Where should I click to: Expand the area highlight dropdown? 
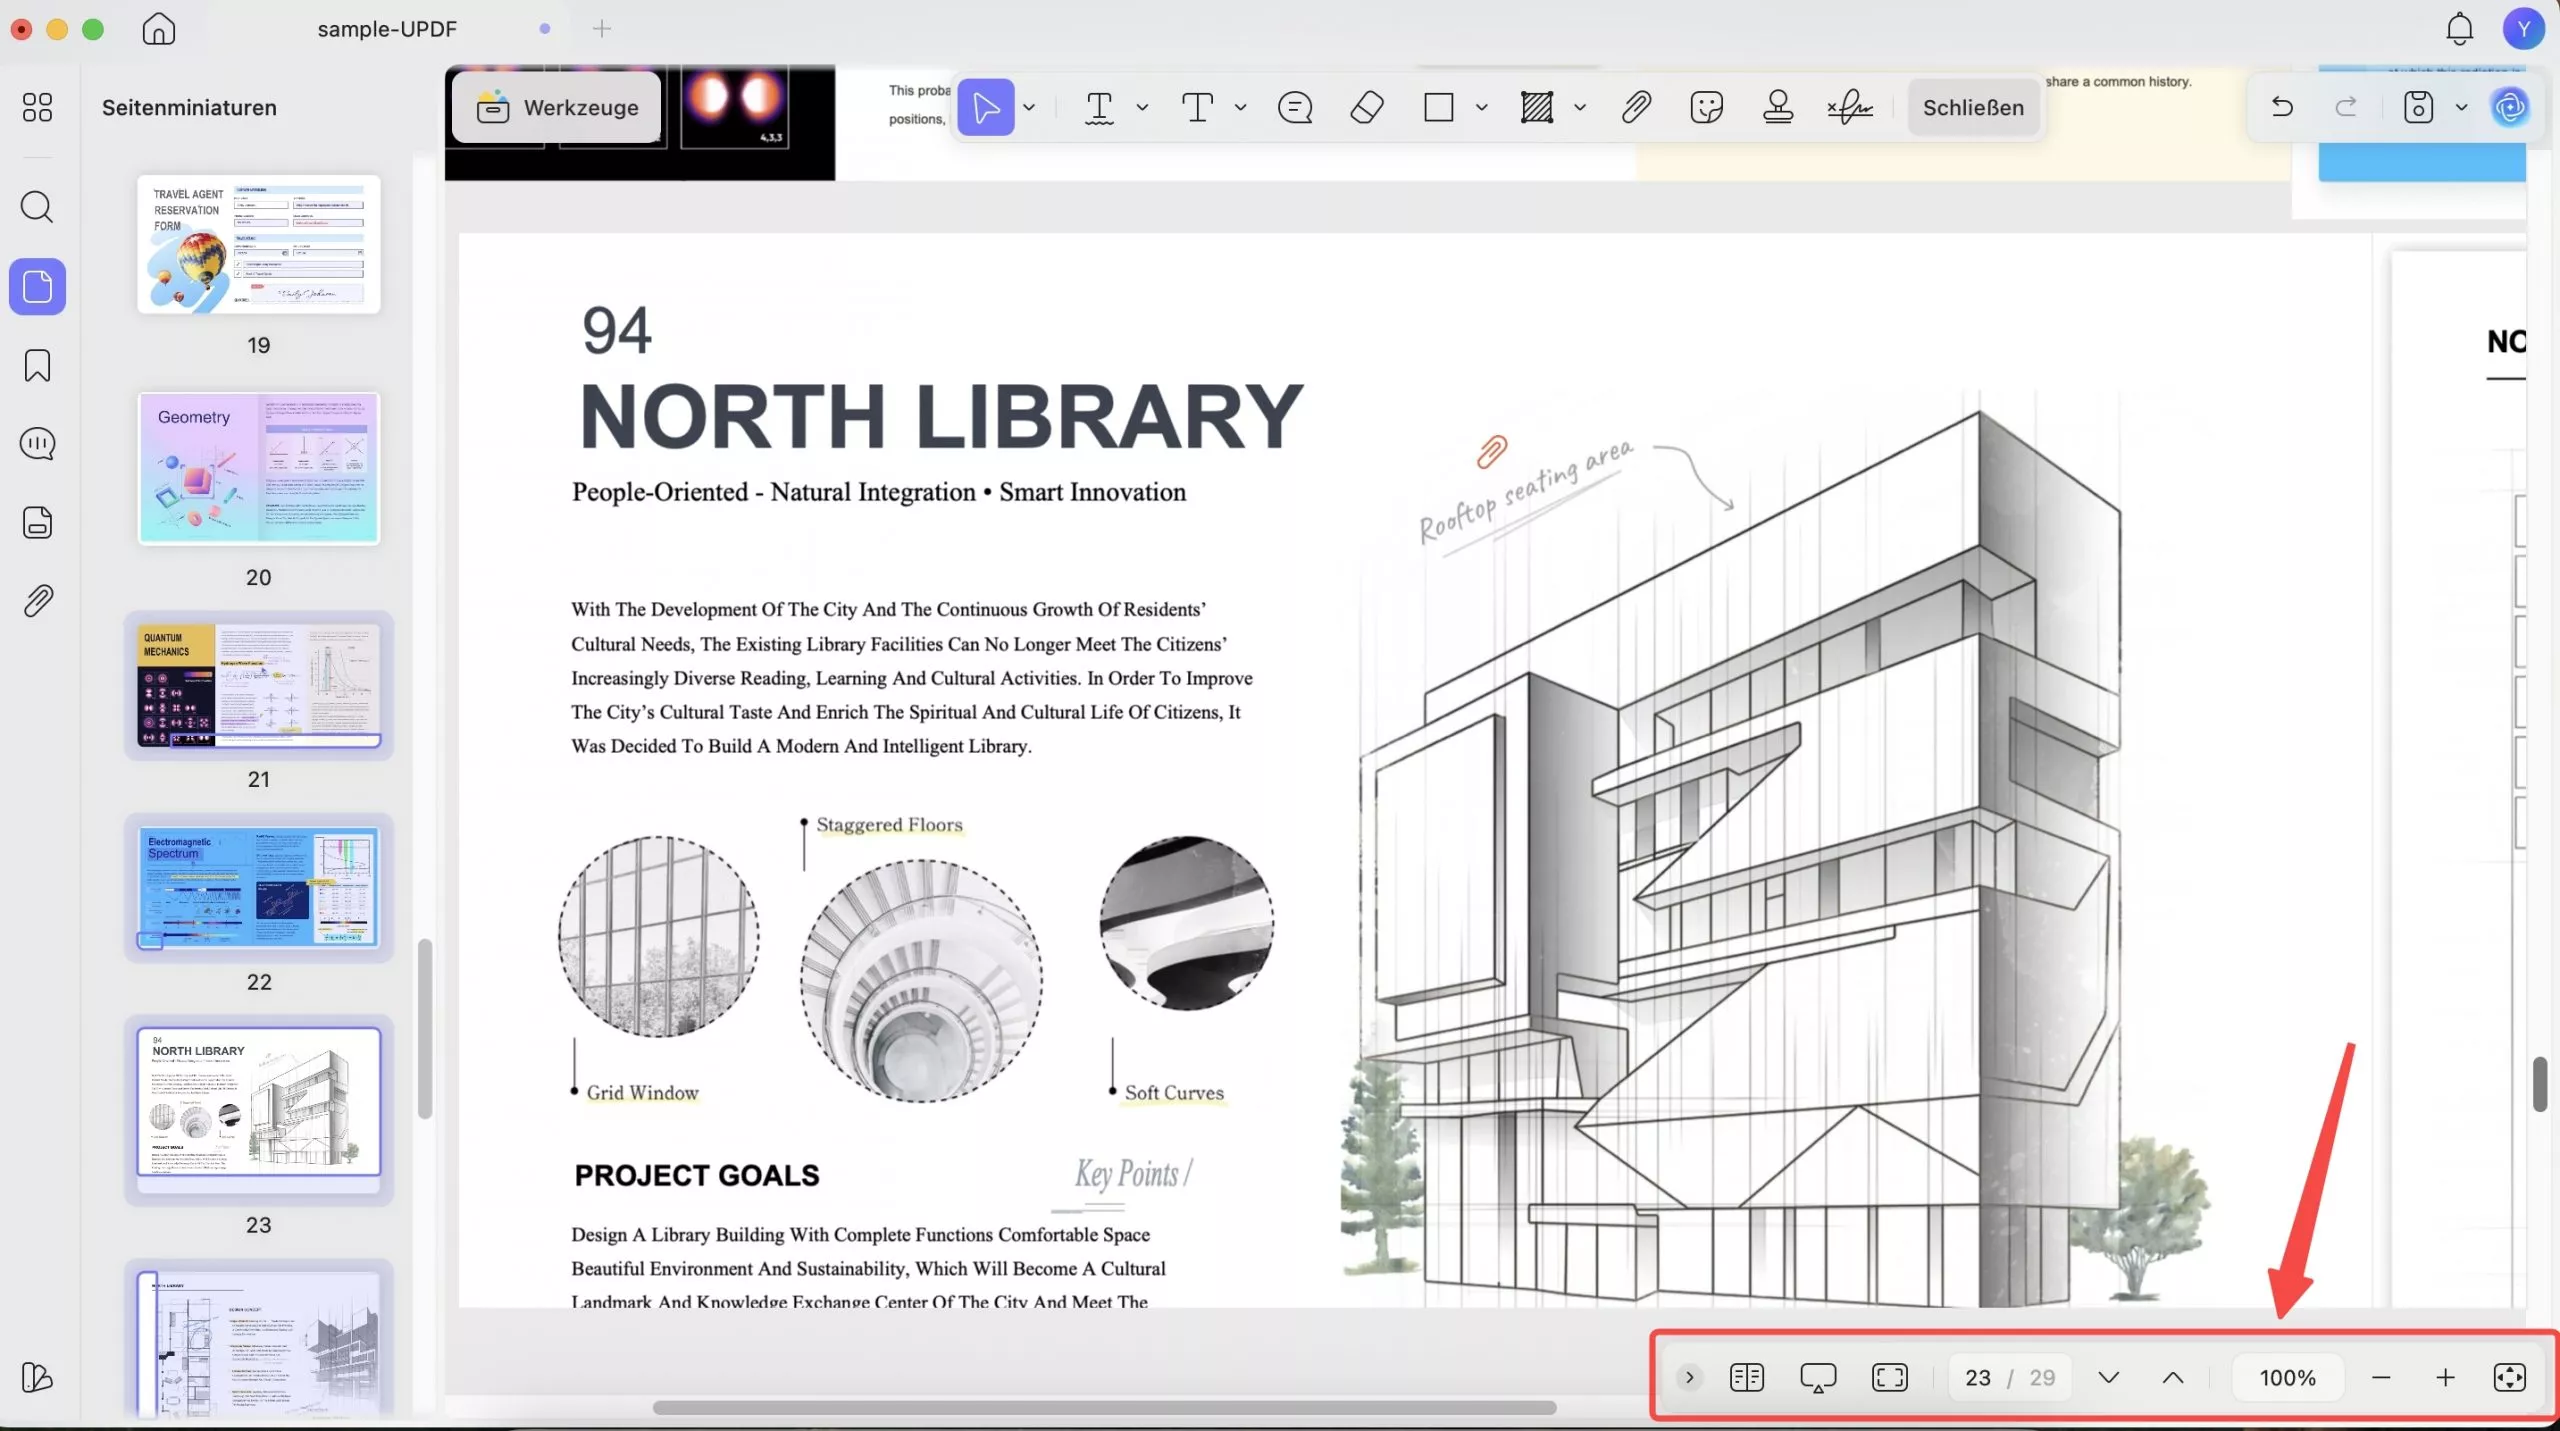(x=1580, y=107)
